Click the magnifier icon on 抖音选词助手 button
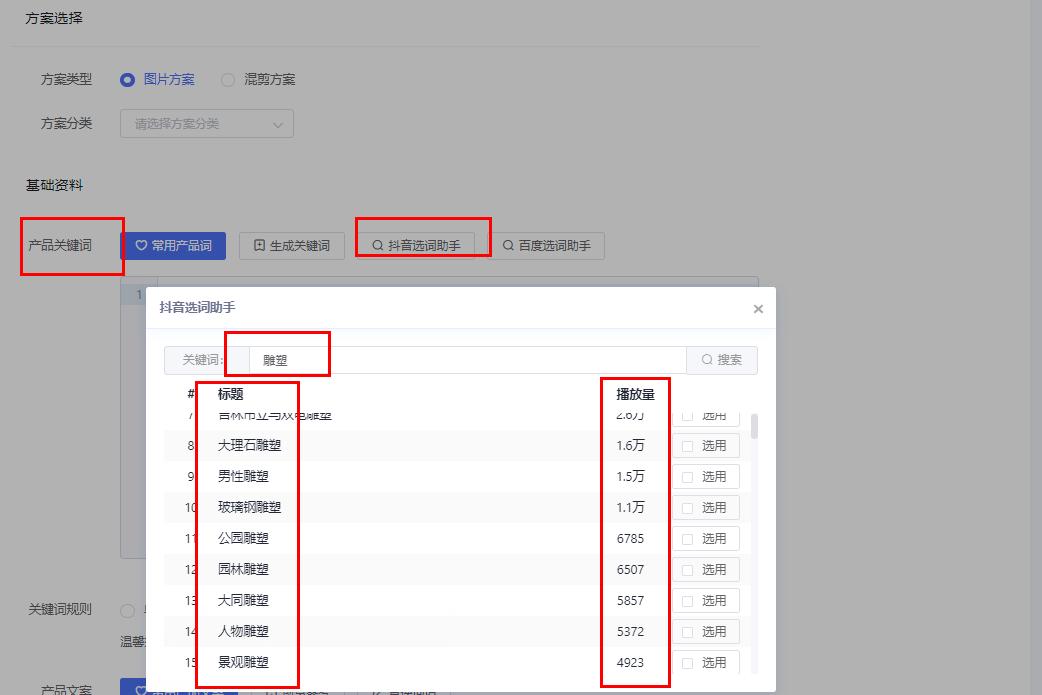 [x=378, y=244]
